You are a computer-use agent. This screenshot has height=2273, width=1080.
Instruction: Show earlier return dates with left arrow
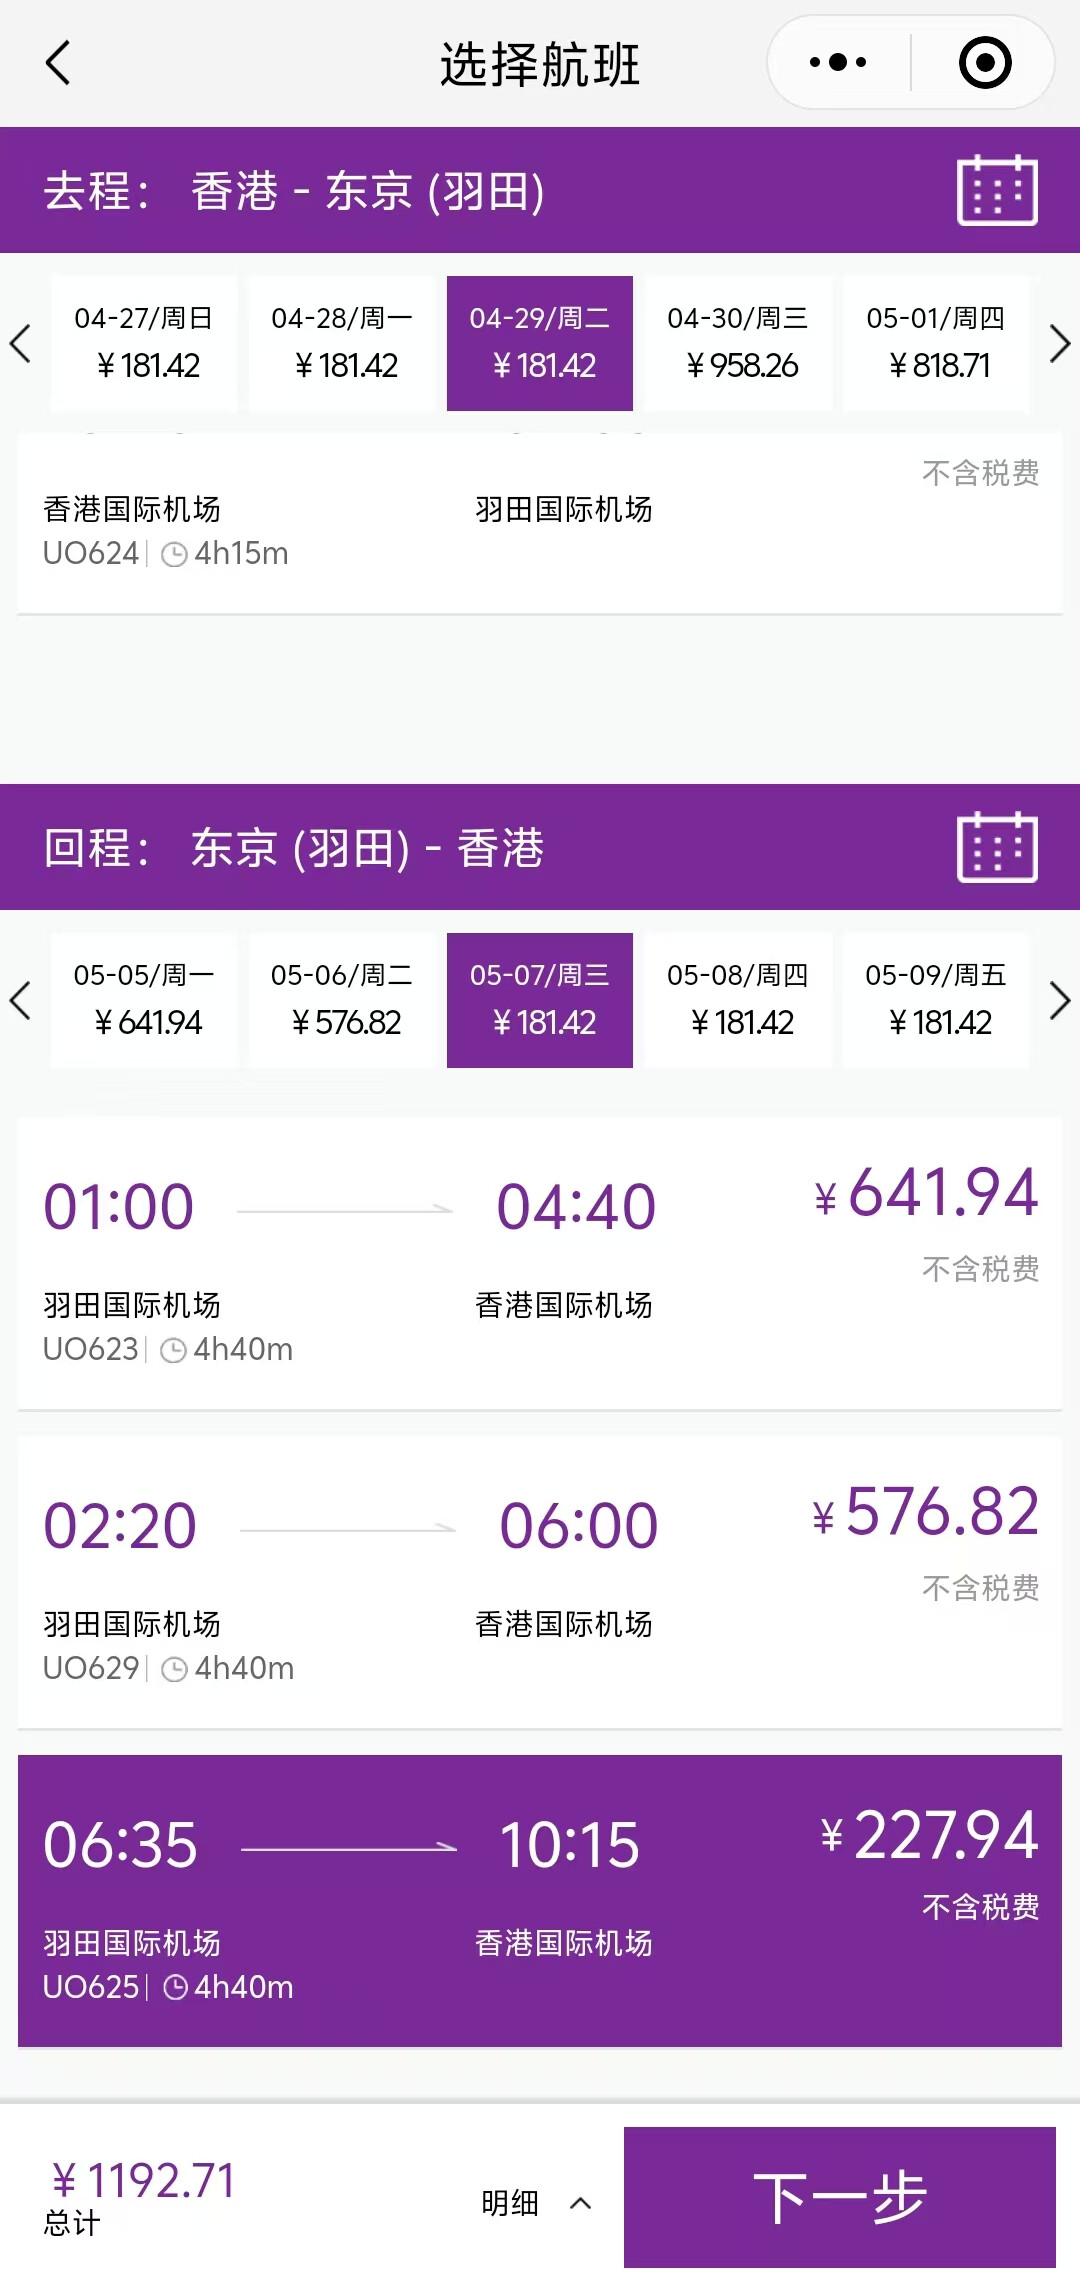click(20, 1001)
